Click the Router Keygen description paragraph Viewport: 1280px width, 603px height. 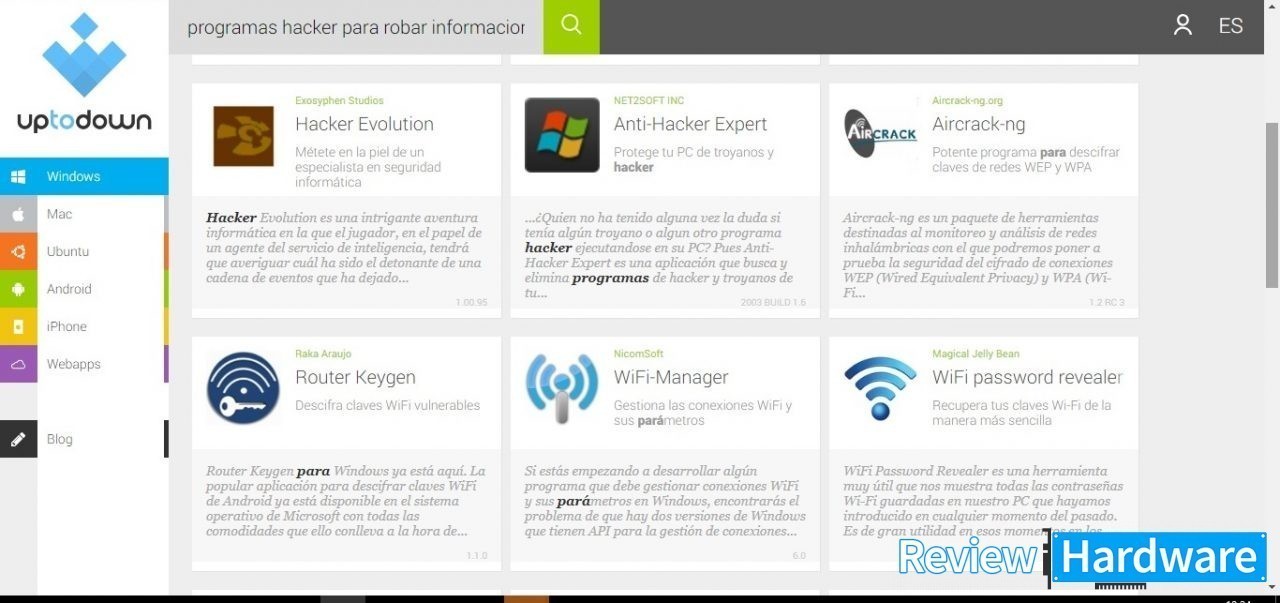(x=346, y=501)
